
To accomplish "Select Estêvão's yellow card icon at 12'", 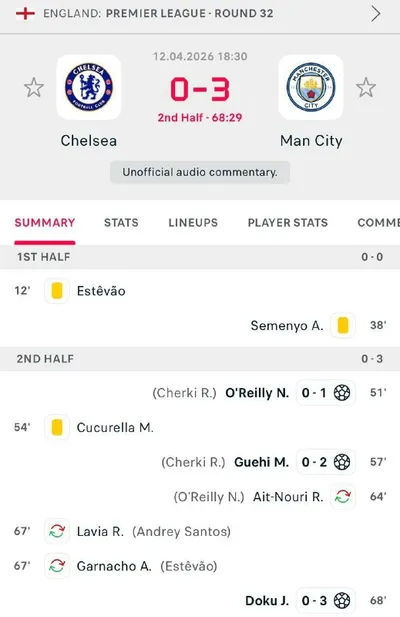I will coord(57,291).
